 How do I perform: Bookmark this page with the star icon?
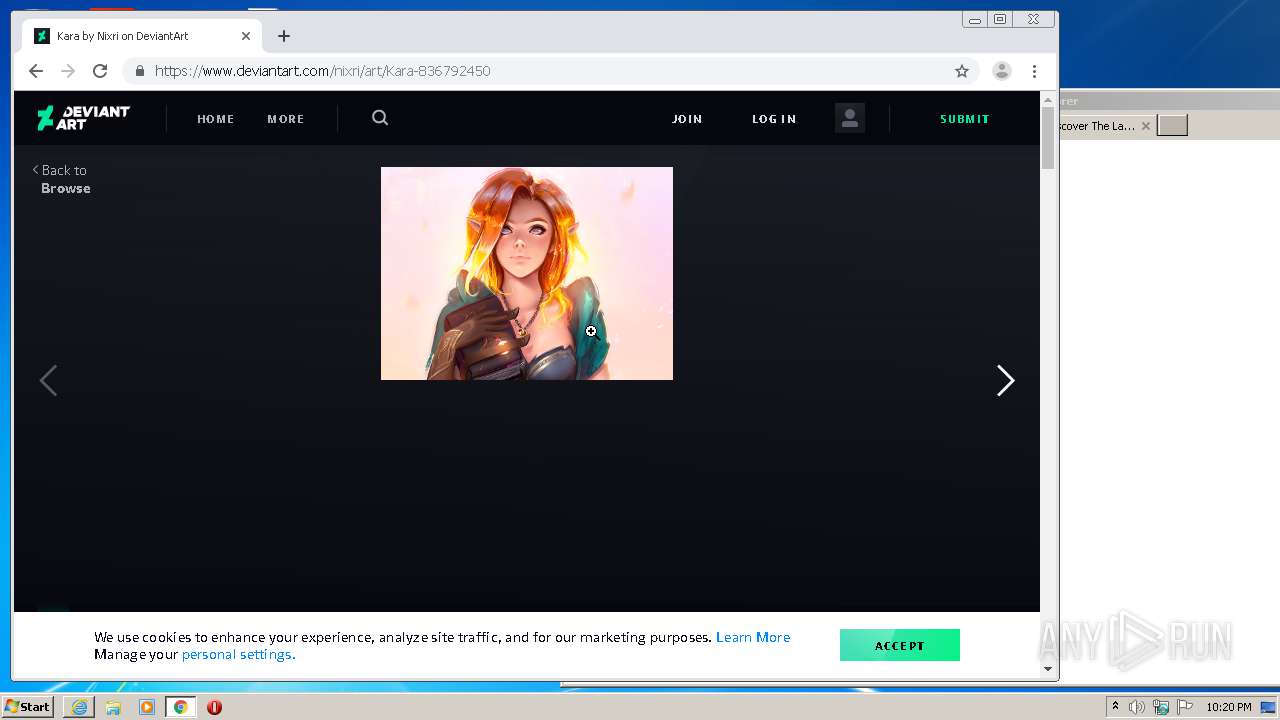[962, 71]
